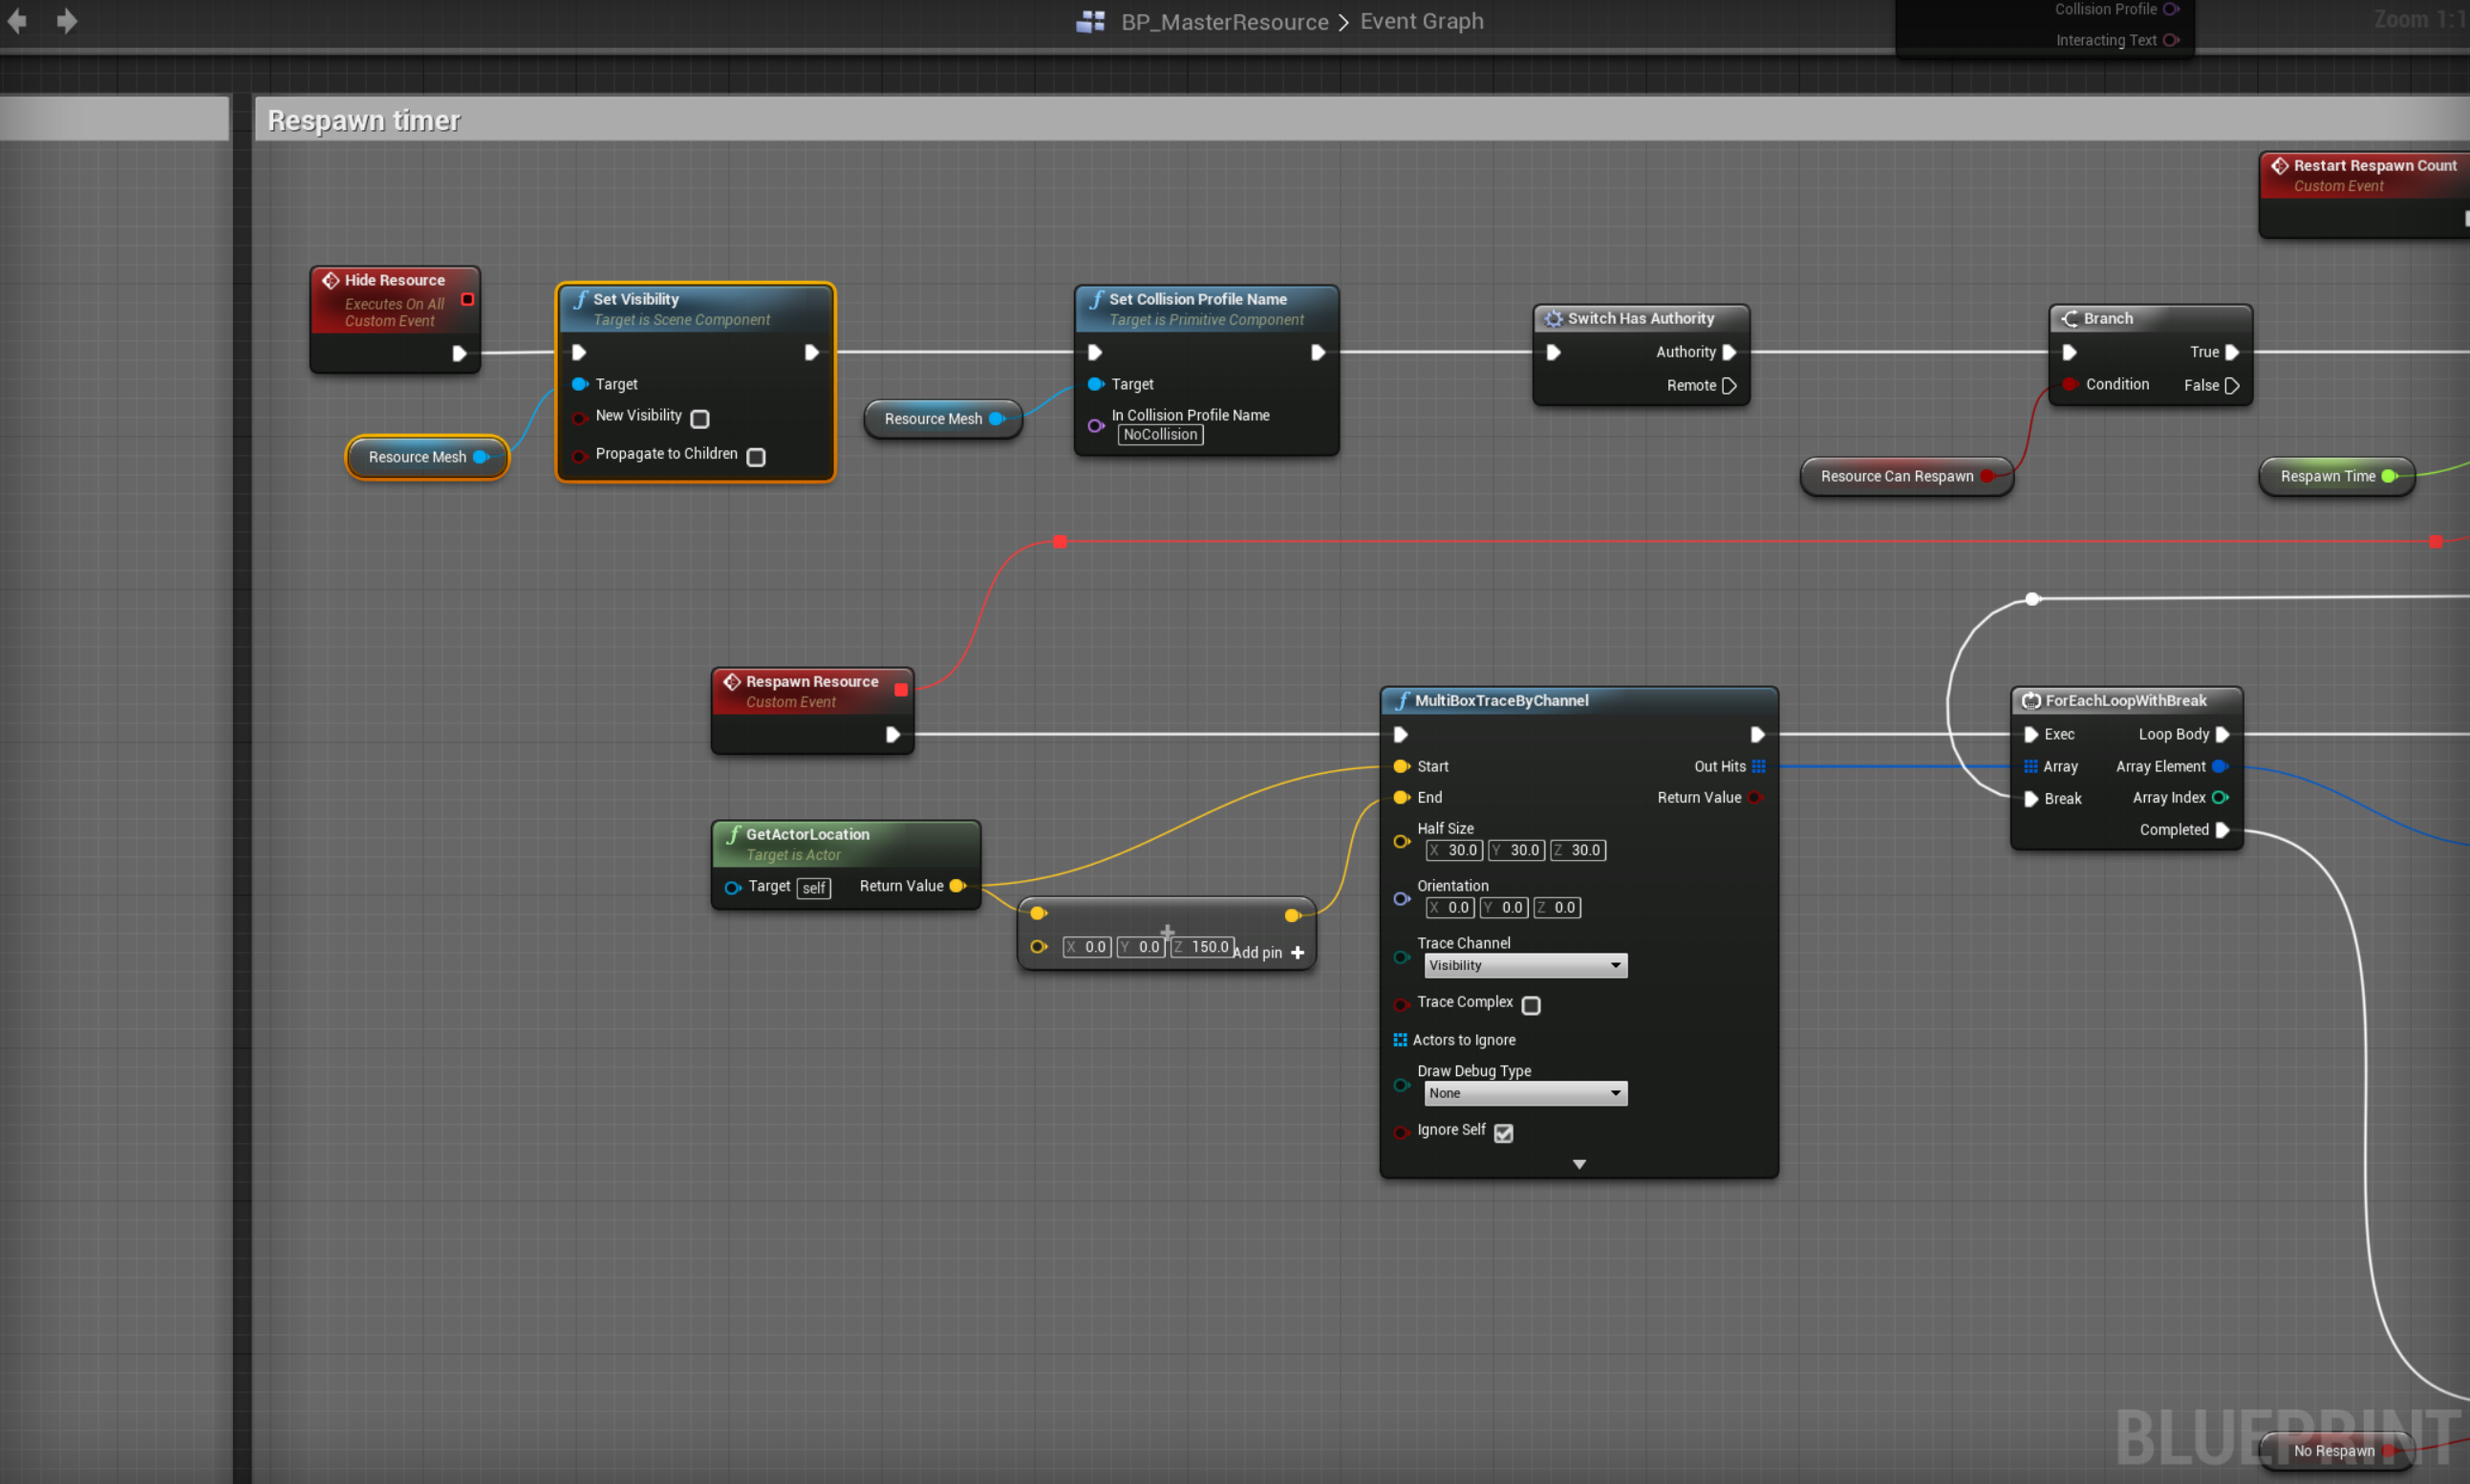Image resolution: width=2470 pixels, height=1484 pixels.
Task: Click the forward navigation arrow
Action: click(66, 21)
